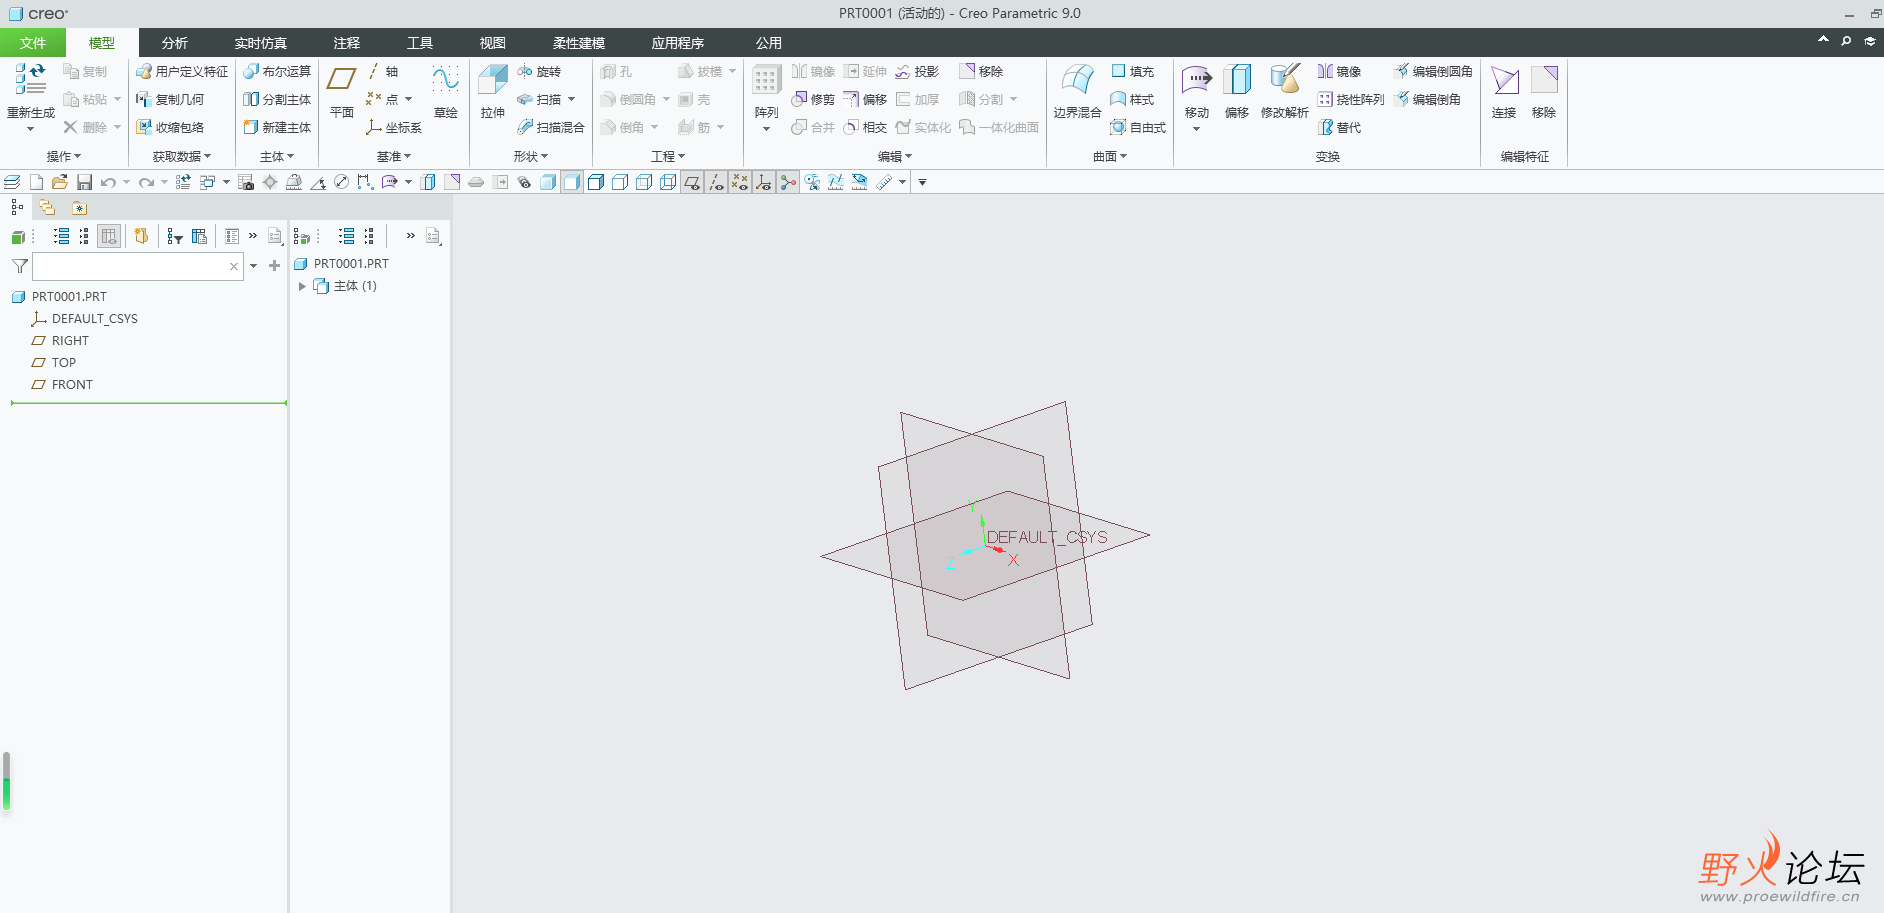The width and height of the screenshot is (1884, 913).
Task: Select the Revolve (旋转) tool
Action: [539, 72]
